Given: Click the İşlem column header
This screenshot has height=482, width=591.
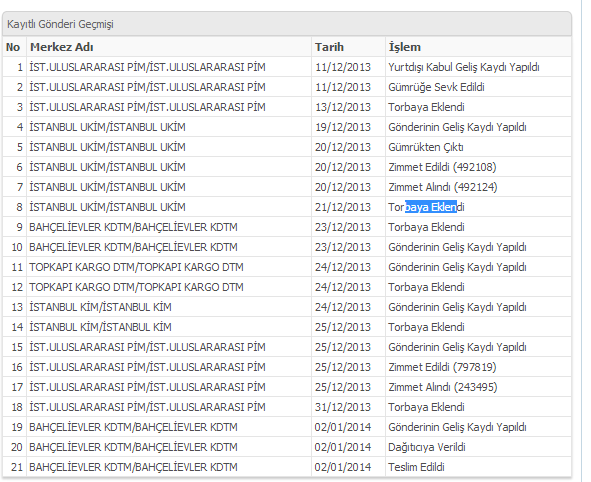Looking at the screenshot, I should (404, 47).
